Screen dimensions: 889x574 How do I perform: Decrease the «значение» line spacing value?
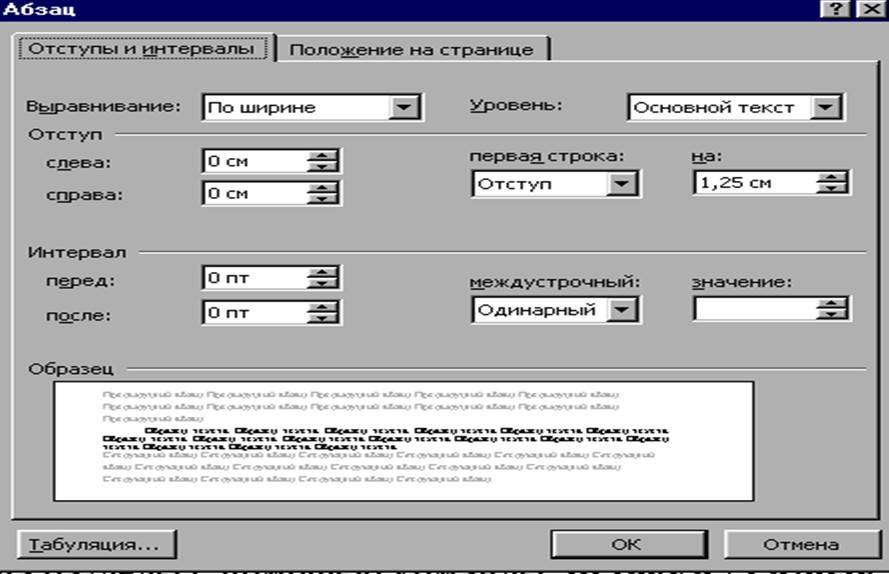[x=832, y=315]
